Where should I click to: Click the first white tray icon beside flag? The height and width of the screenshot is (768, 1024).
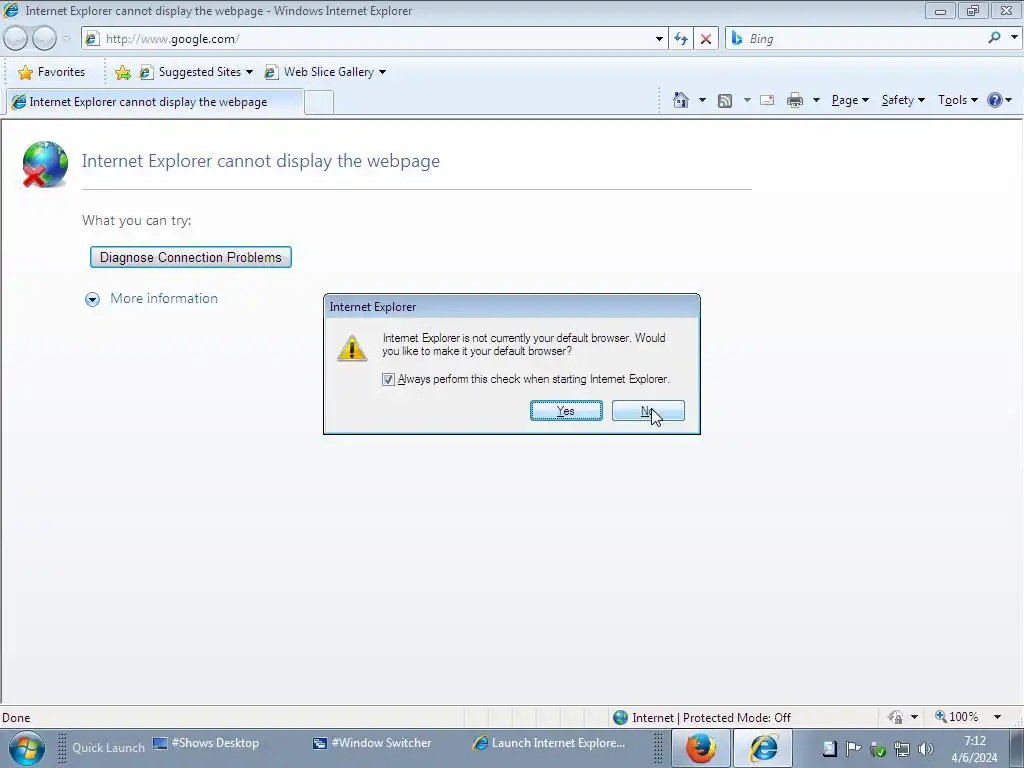(829, 748)
